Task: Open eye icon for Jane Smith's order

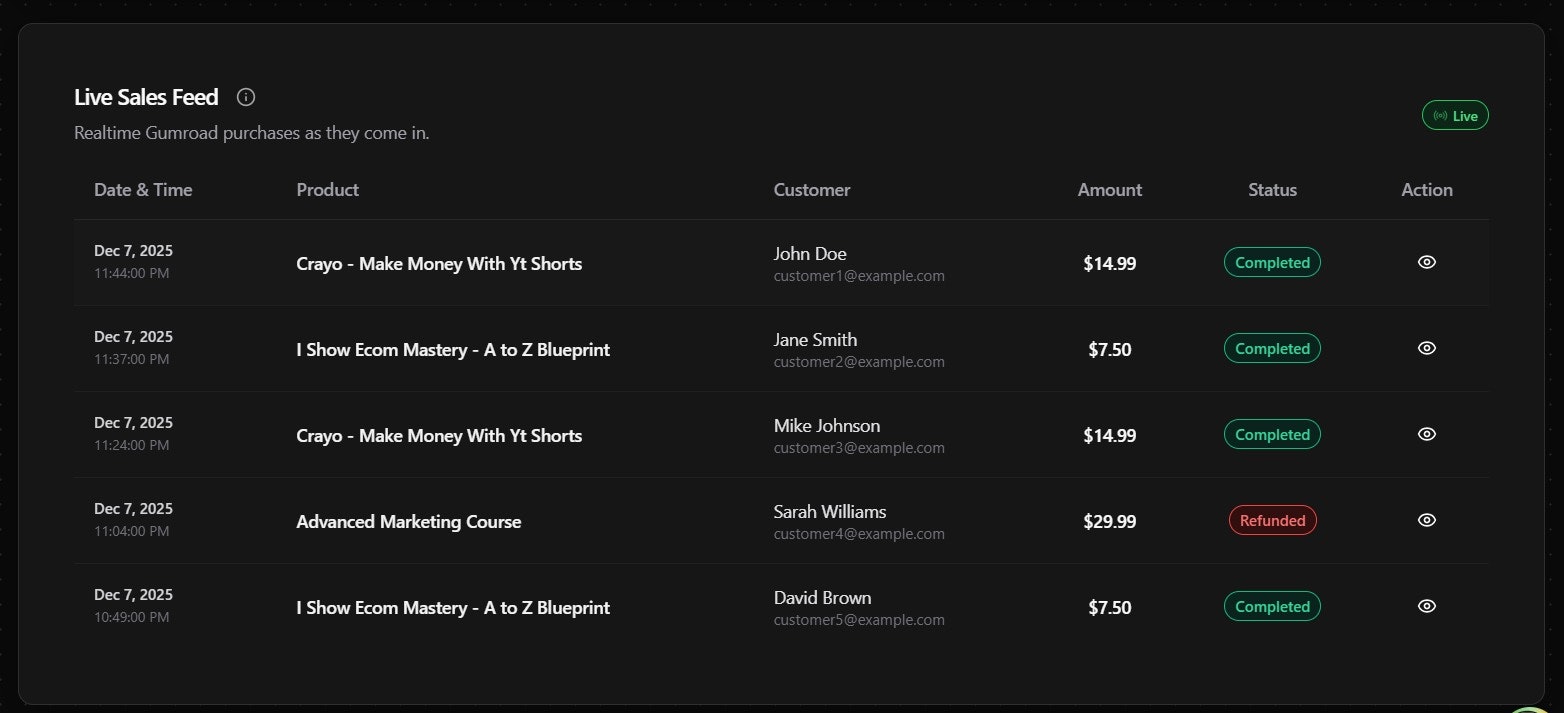Action: 1427,348
